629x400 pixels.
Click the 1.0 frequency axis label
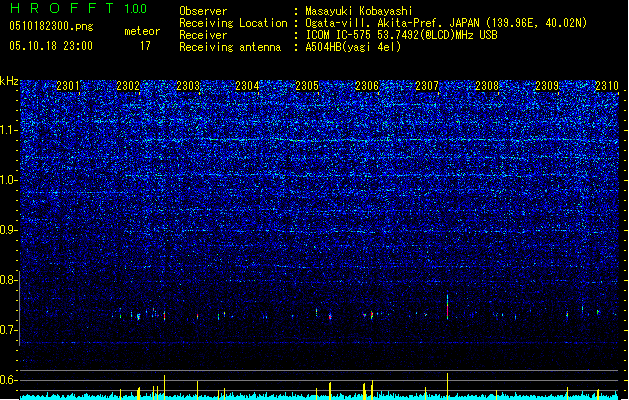click(9, 180)
